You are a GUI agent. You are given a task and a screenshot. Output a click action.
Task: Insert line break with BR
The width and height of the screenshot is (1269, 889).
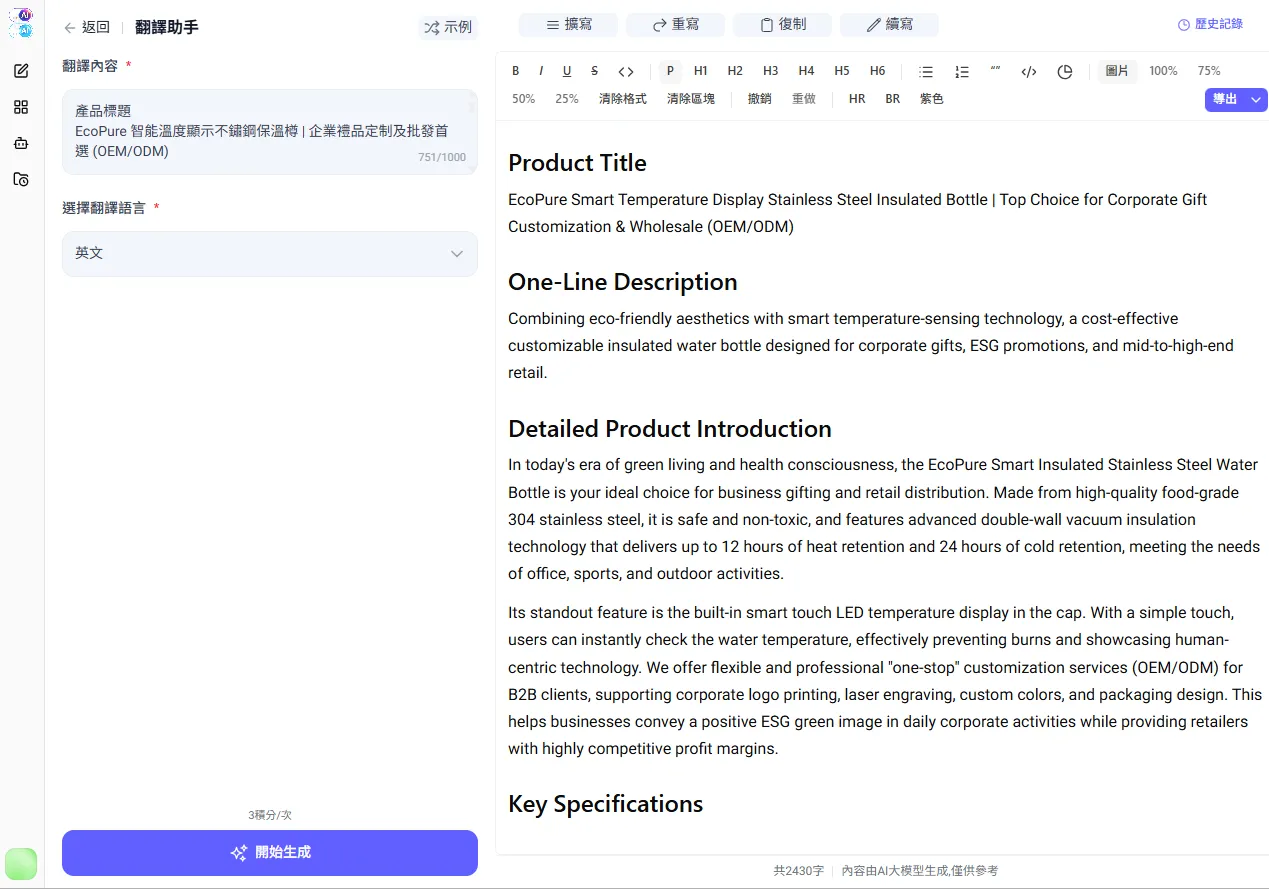[x=893, y=99]
